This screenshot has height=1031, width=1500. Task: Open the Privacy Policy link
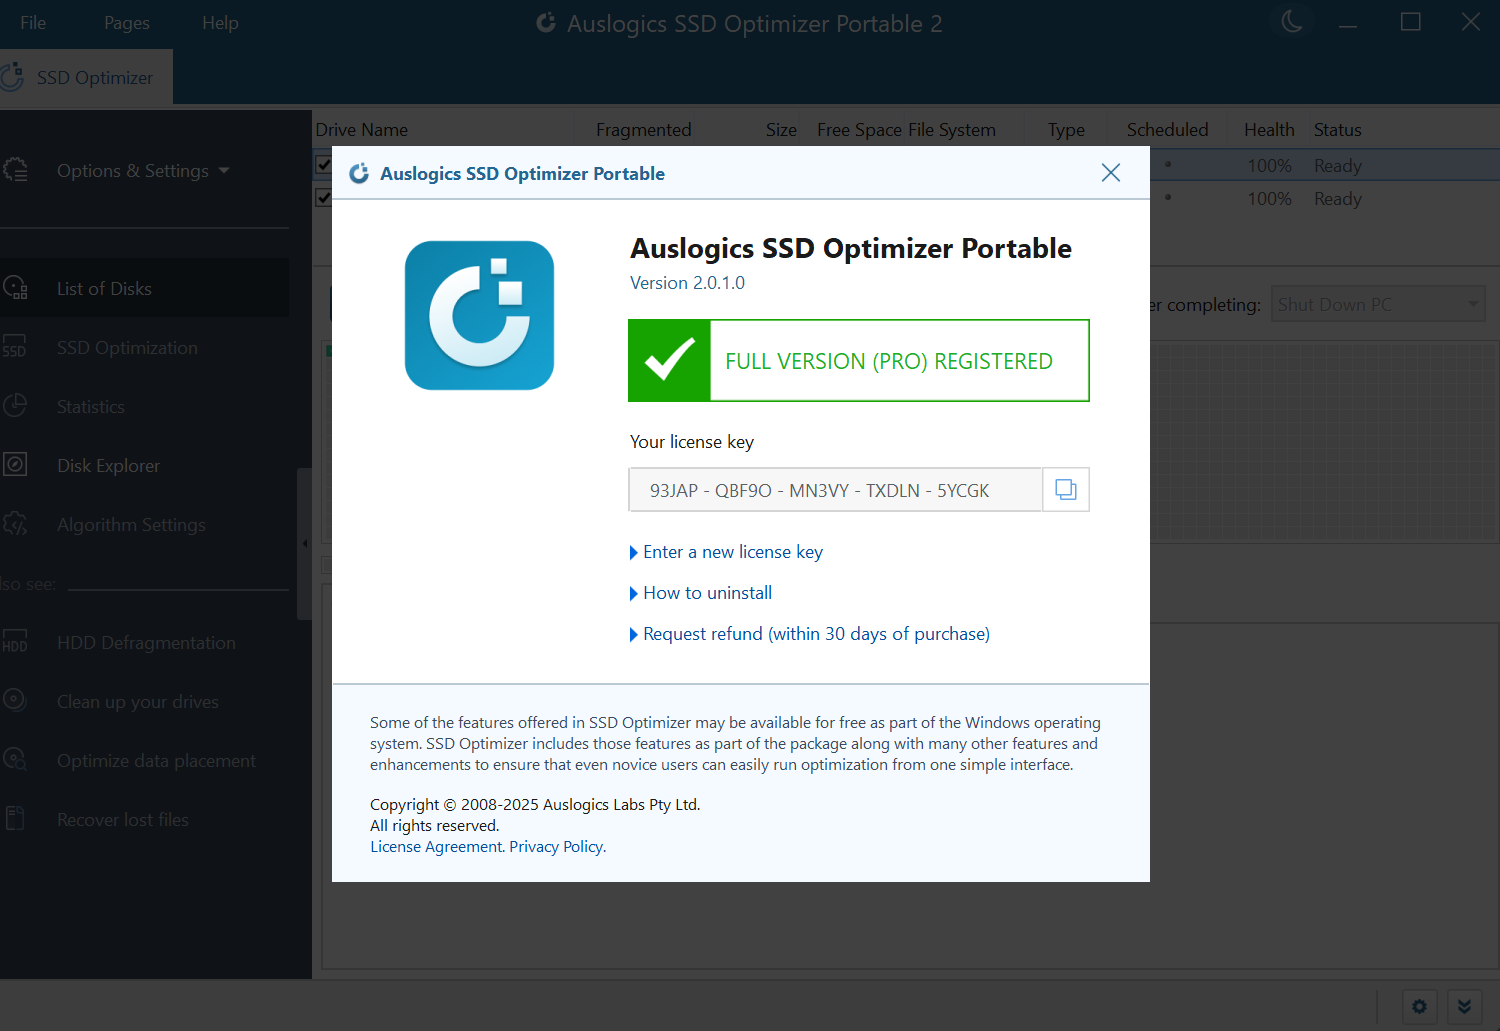pyautogui.click(x=556, y=846)
